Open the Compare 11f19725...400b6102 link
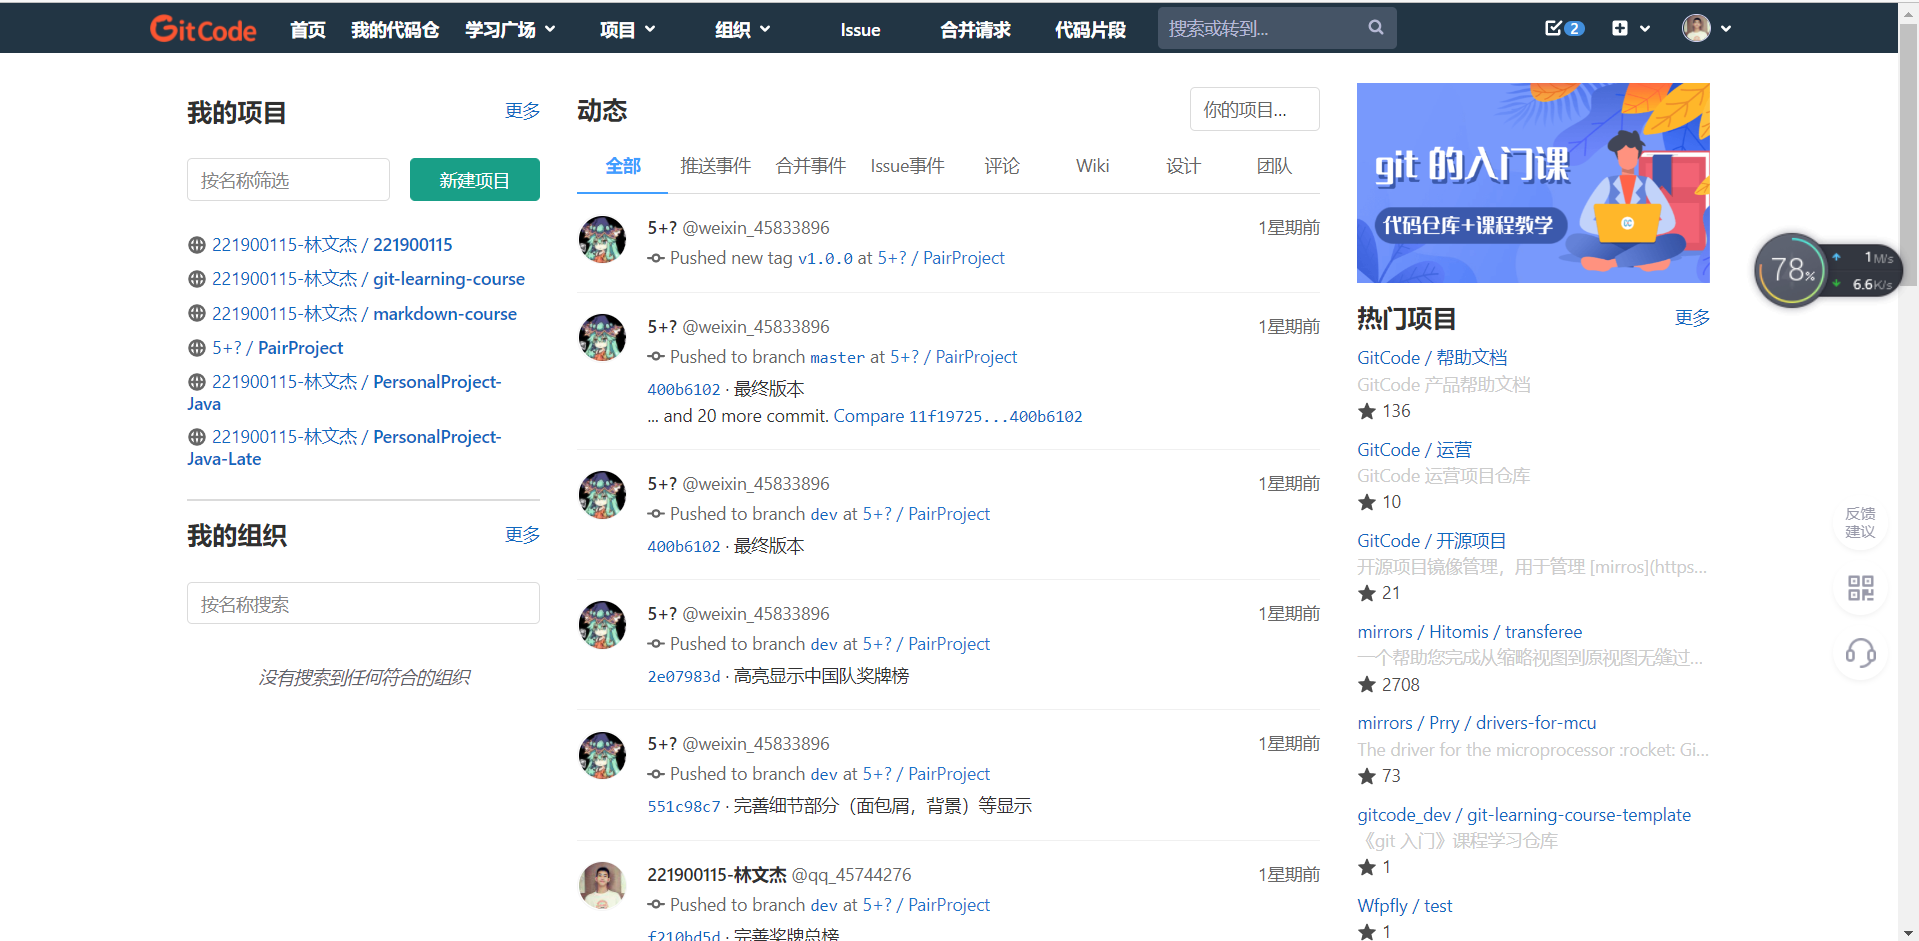Viewport: 1919px width, 941px height. [958, 416]
